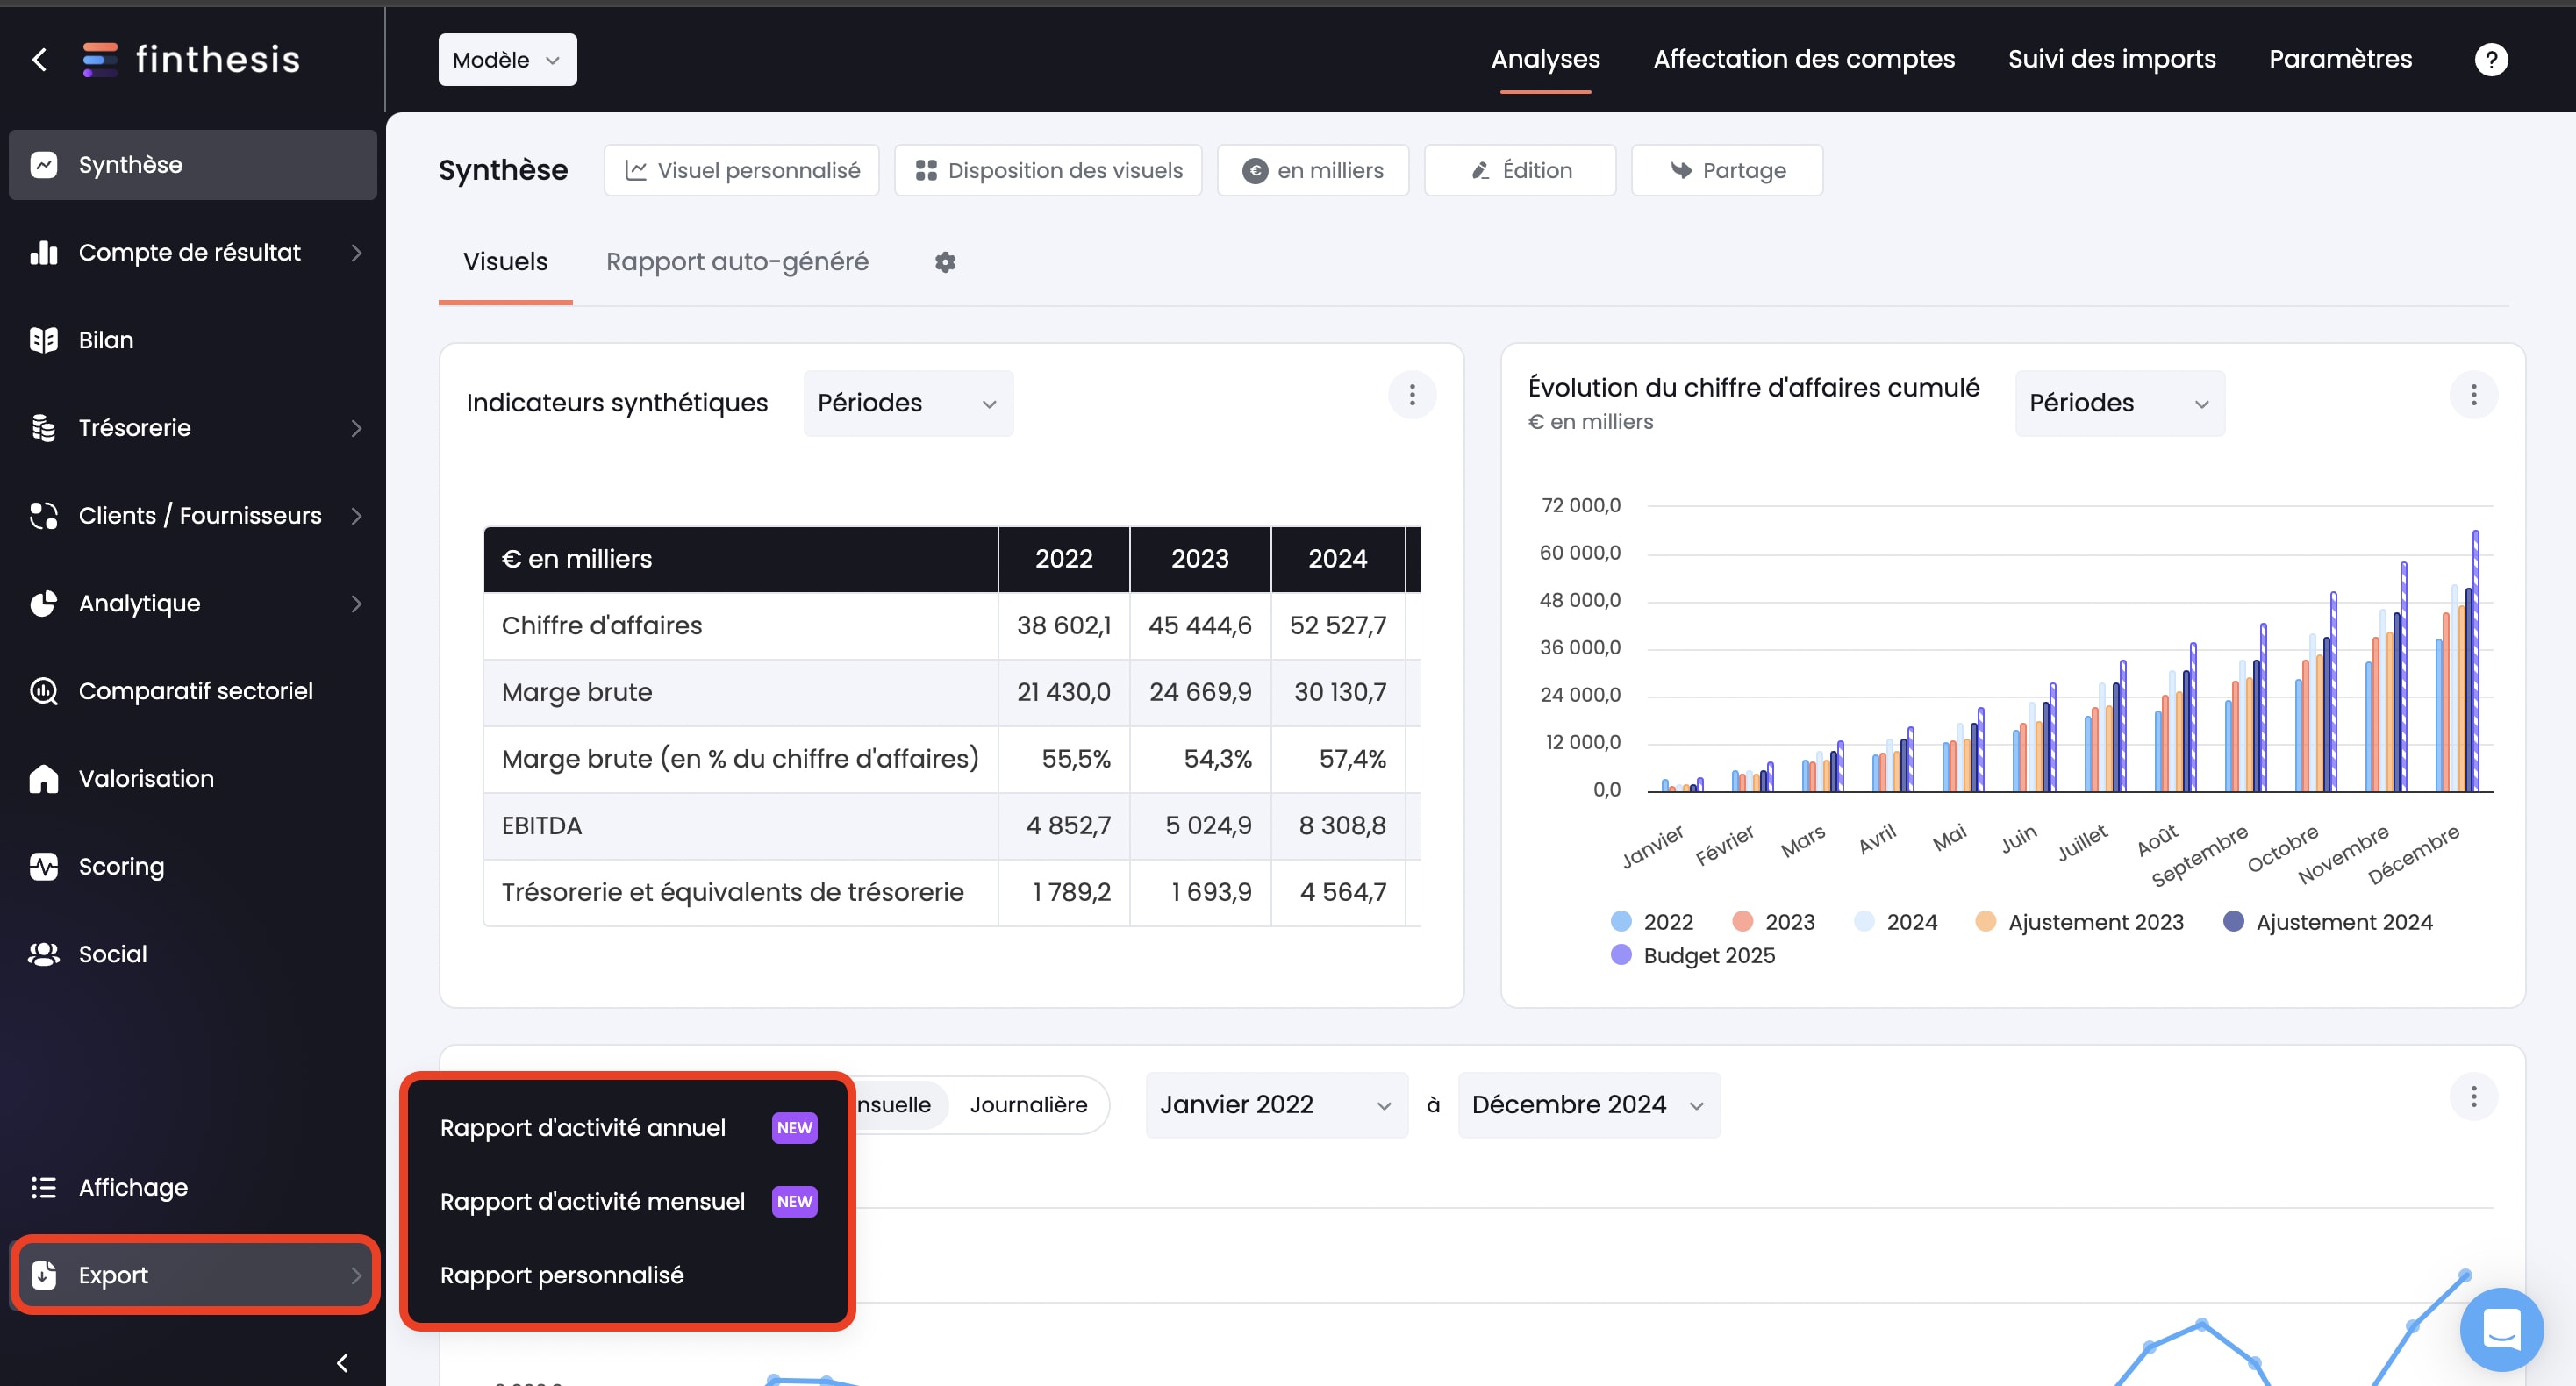Click the Chiffre d'affaires 2024 value 52 527,7

[x=1337, y=626]
